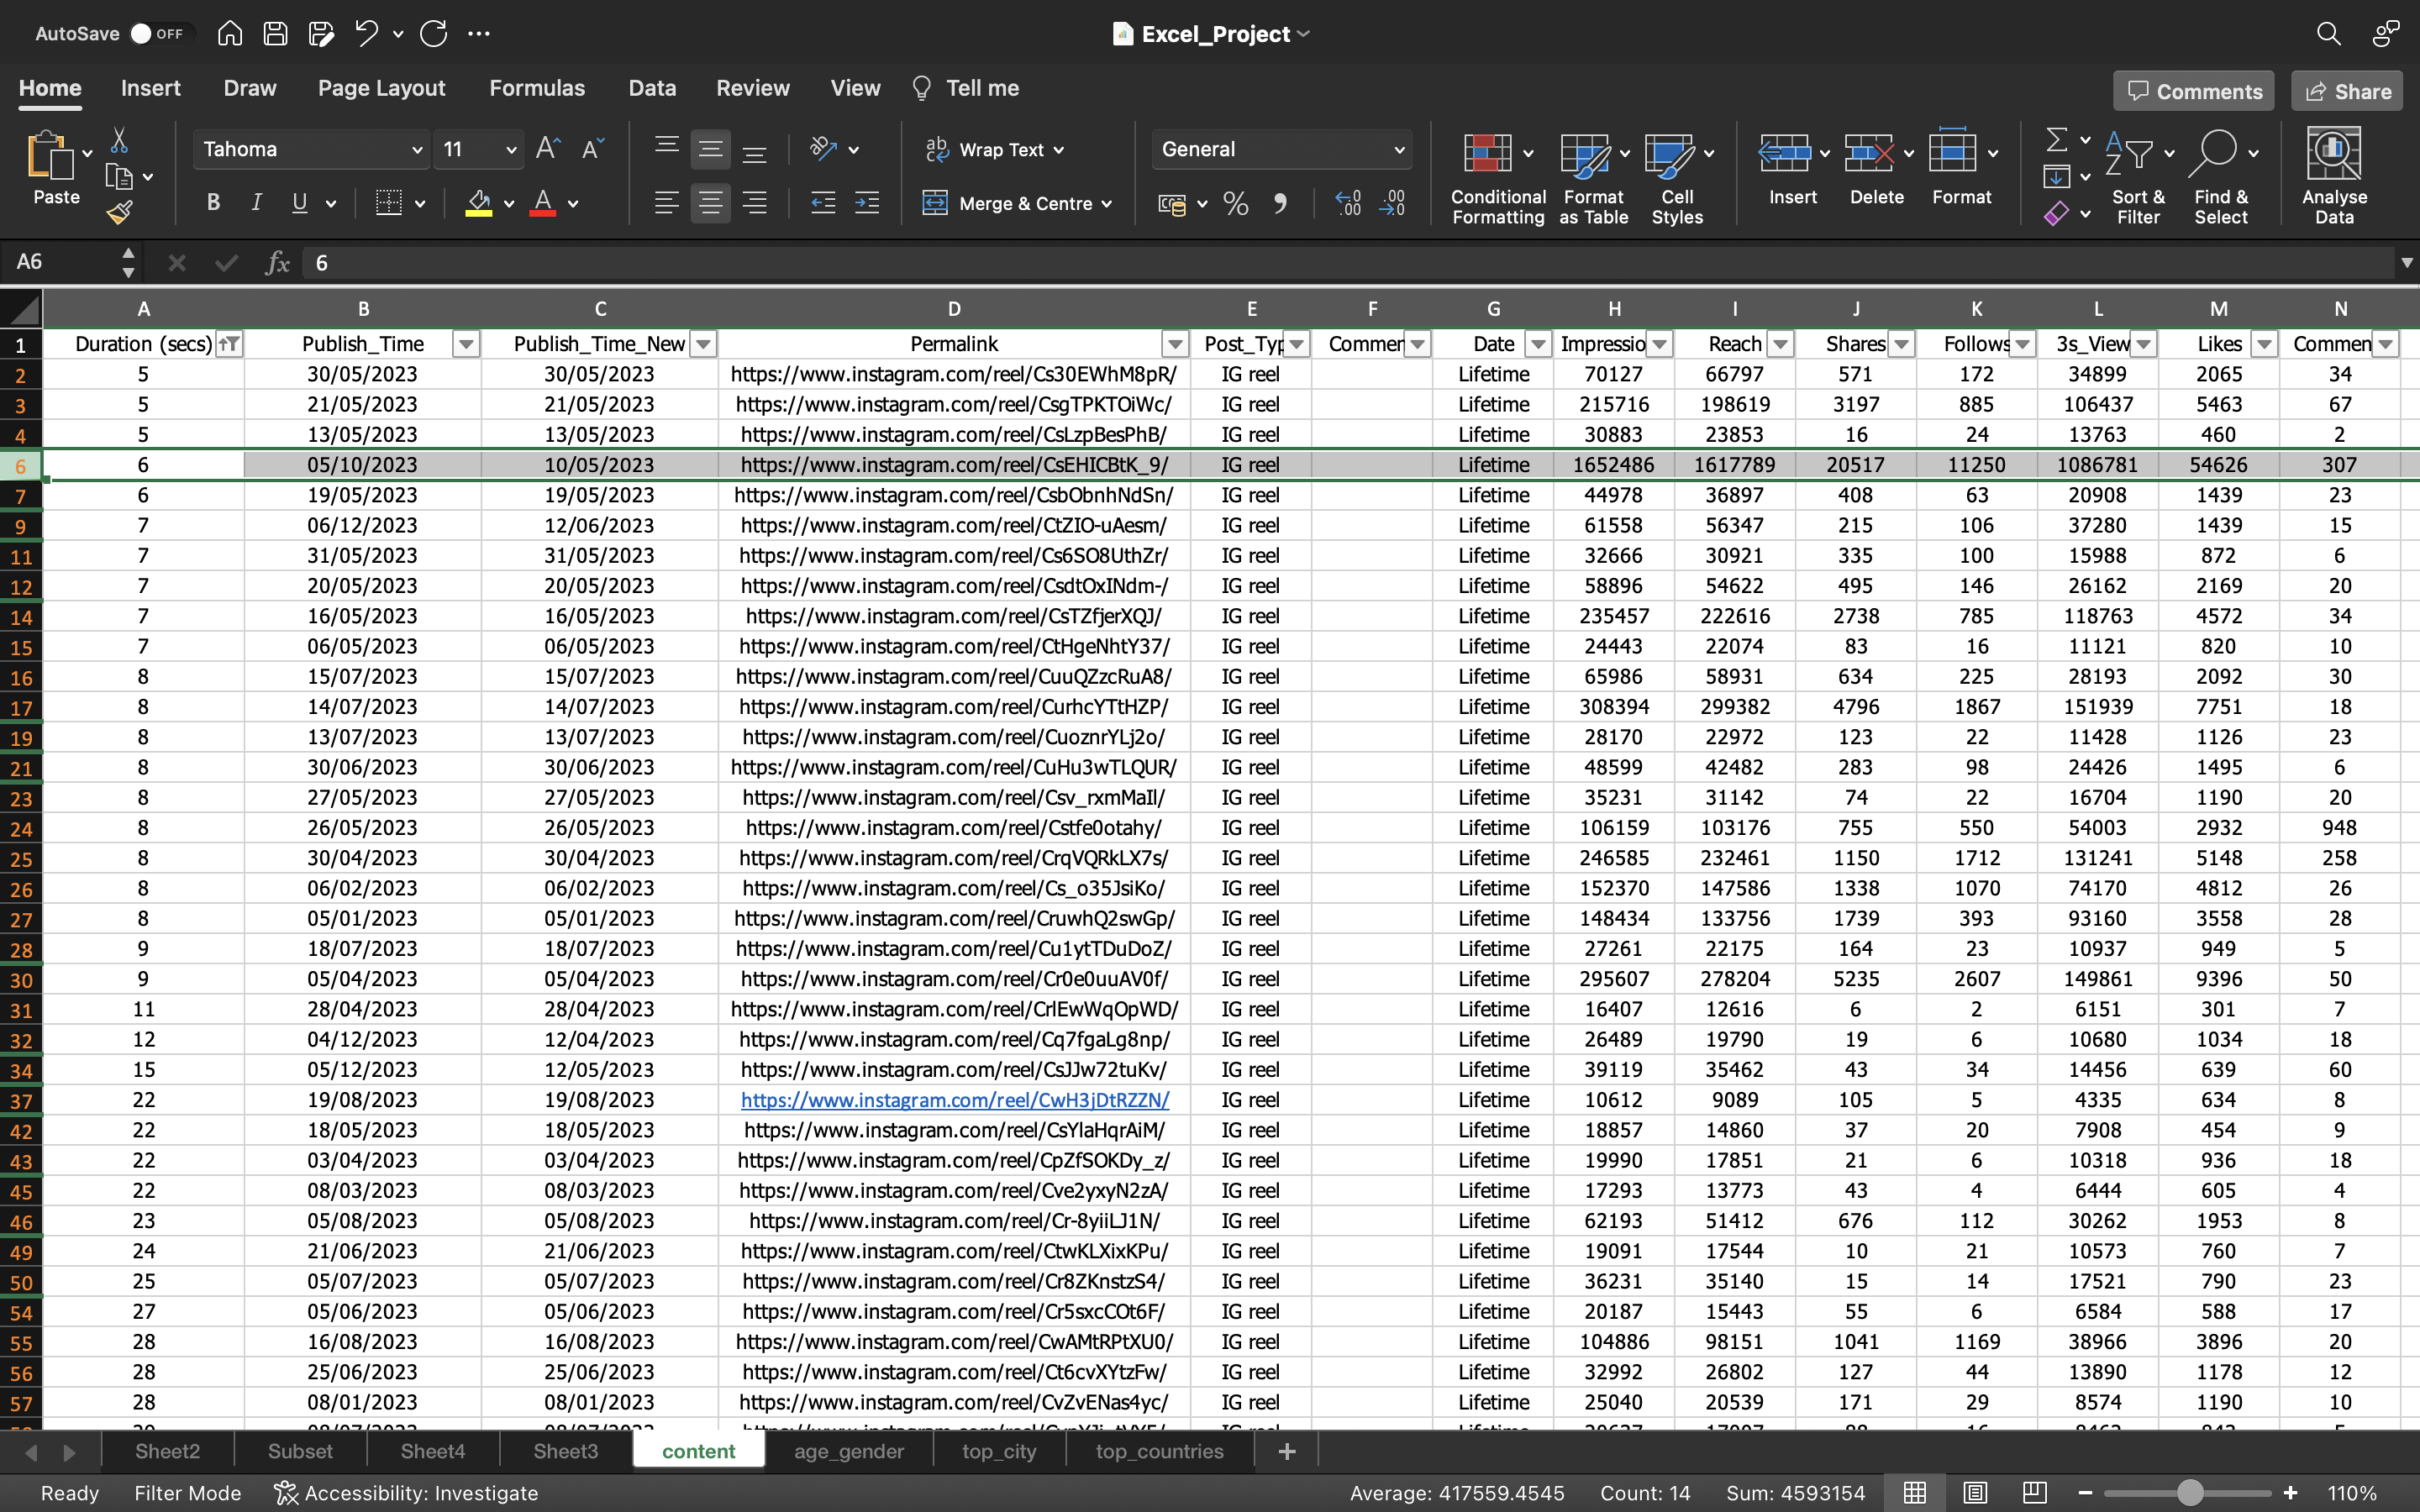The width and height of the screenshot is (2420, 1512).
Task: Click the Increase decimal icon
Action: point(1348,204)
